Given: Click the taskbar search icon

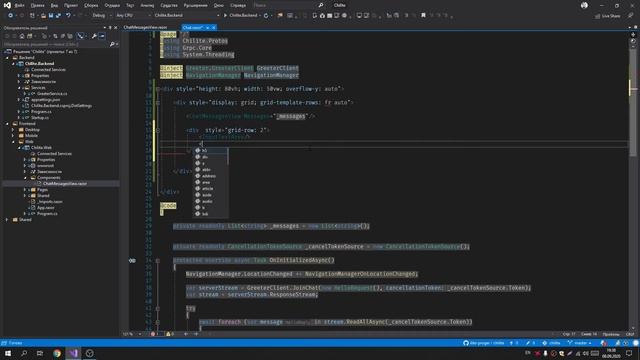Looking at the screenshot, I should (x=24, y=353).
